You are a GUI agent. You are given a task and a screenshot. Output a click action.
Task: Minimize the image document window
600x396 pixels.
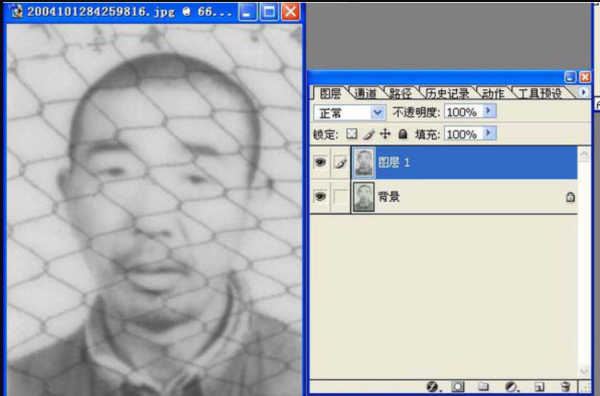[x=248, y=12]
